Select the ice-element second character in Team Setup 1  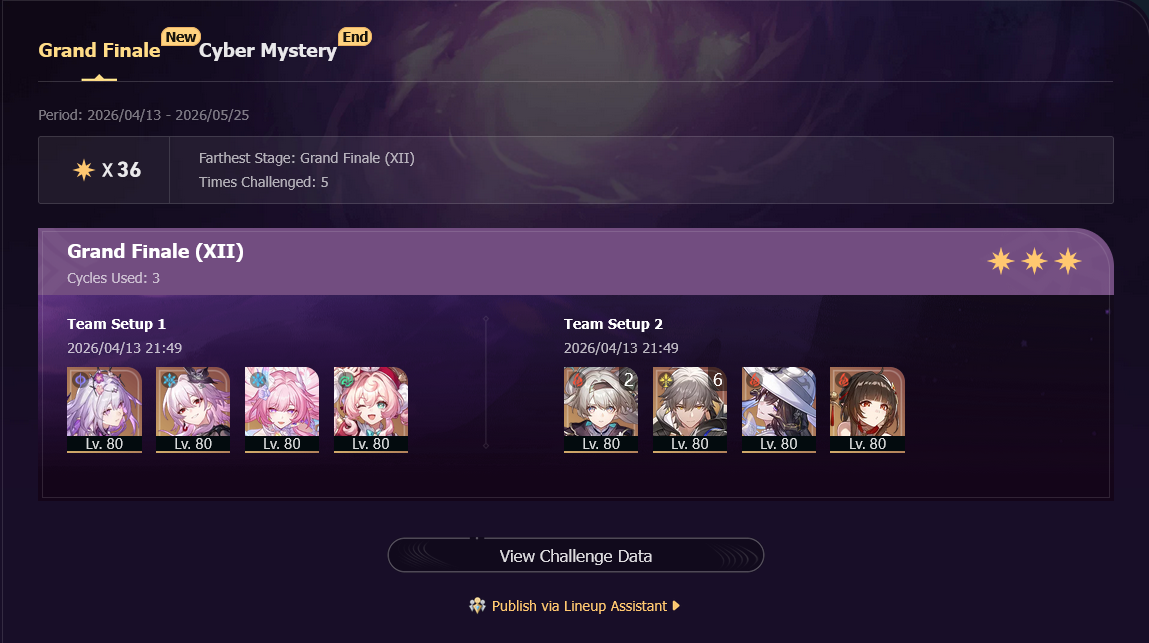(193, 410)
